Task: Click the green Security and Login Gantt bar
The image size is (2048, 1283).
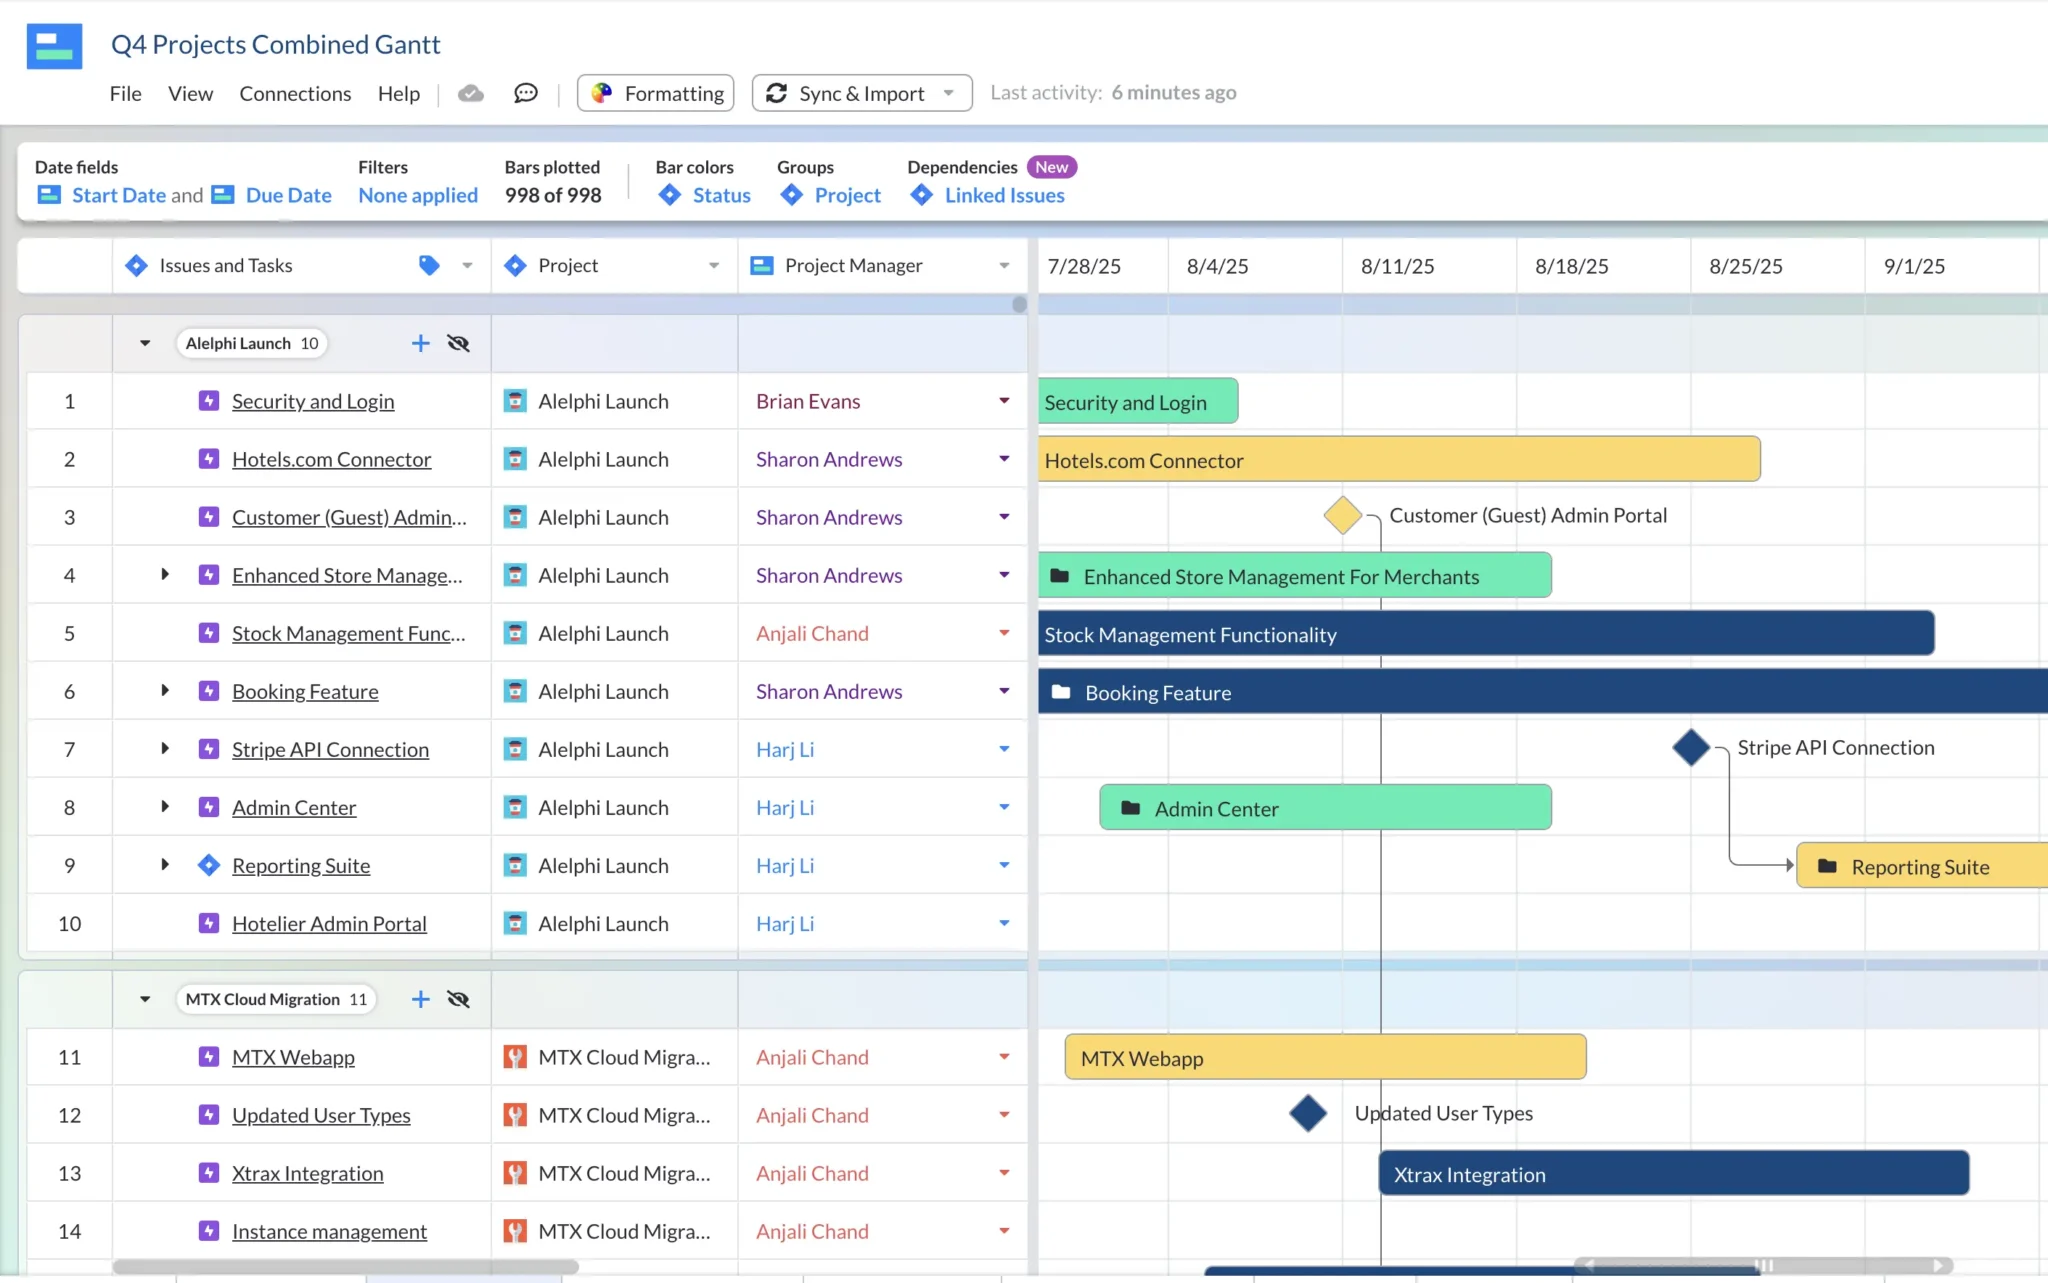Action: 1138,401
